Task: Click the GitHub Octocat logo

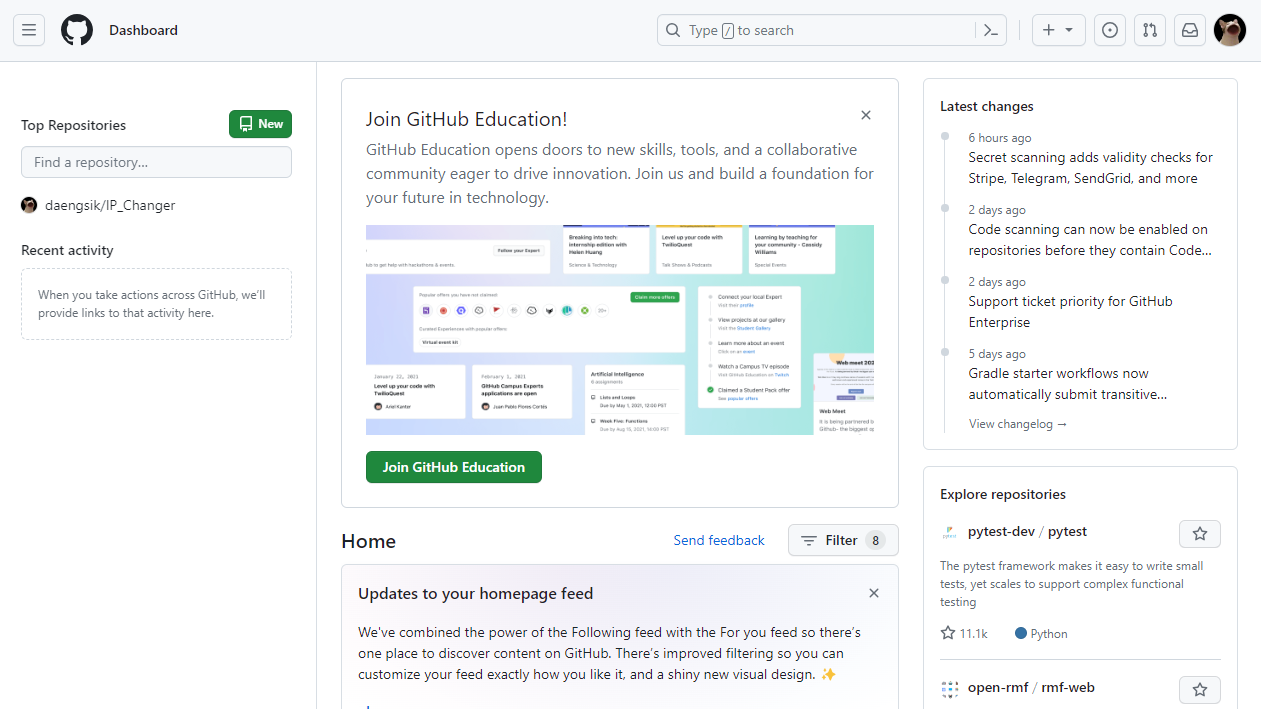Action: tap(77, 30)
